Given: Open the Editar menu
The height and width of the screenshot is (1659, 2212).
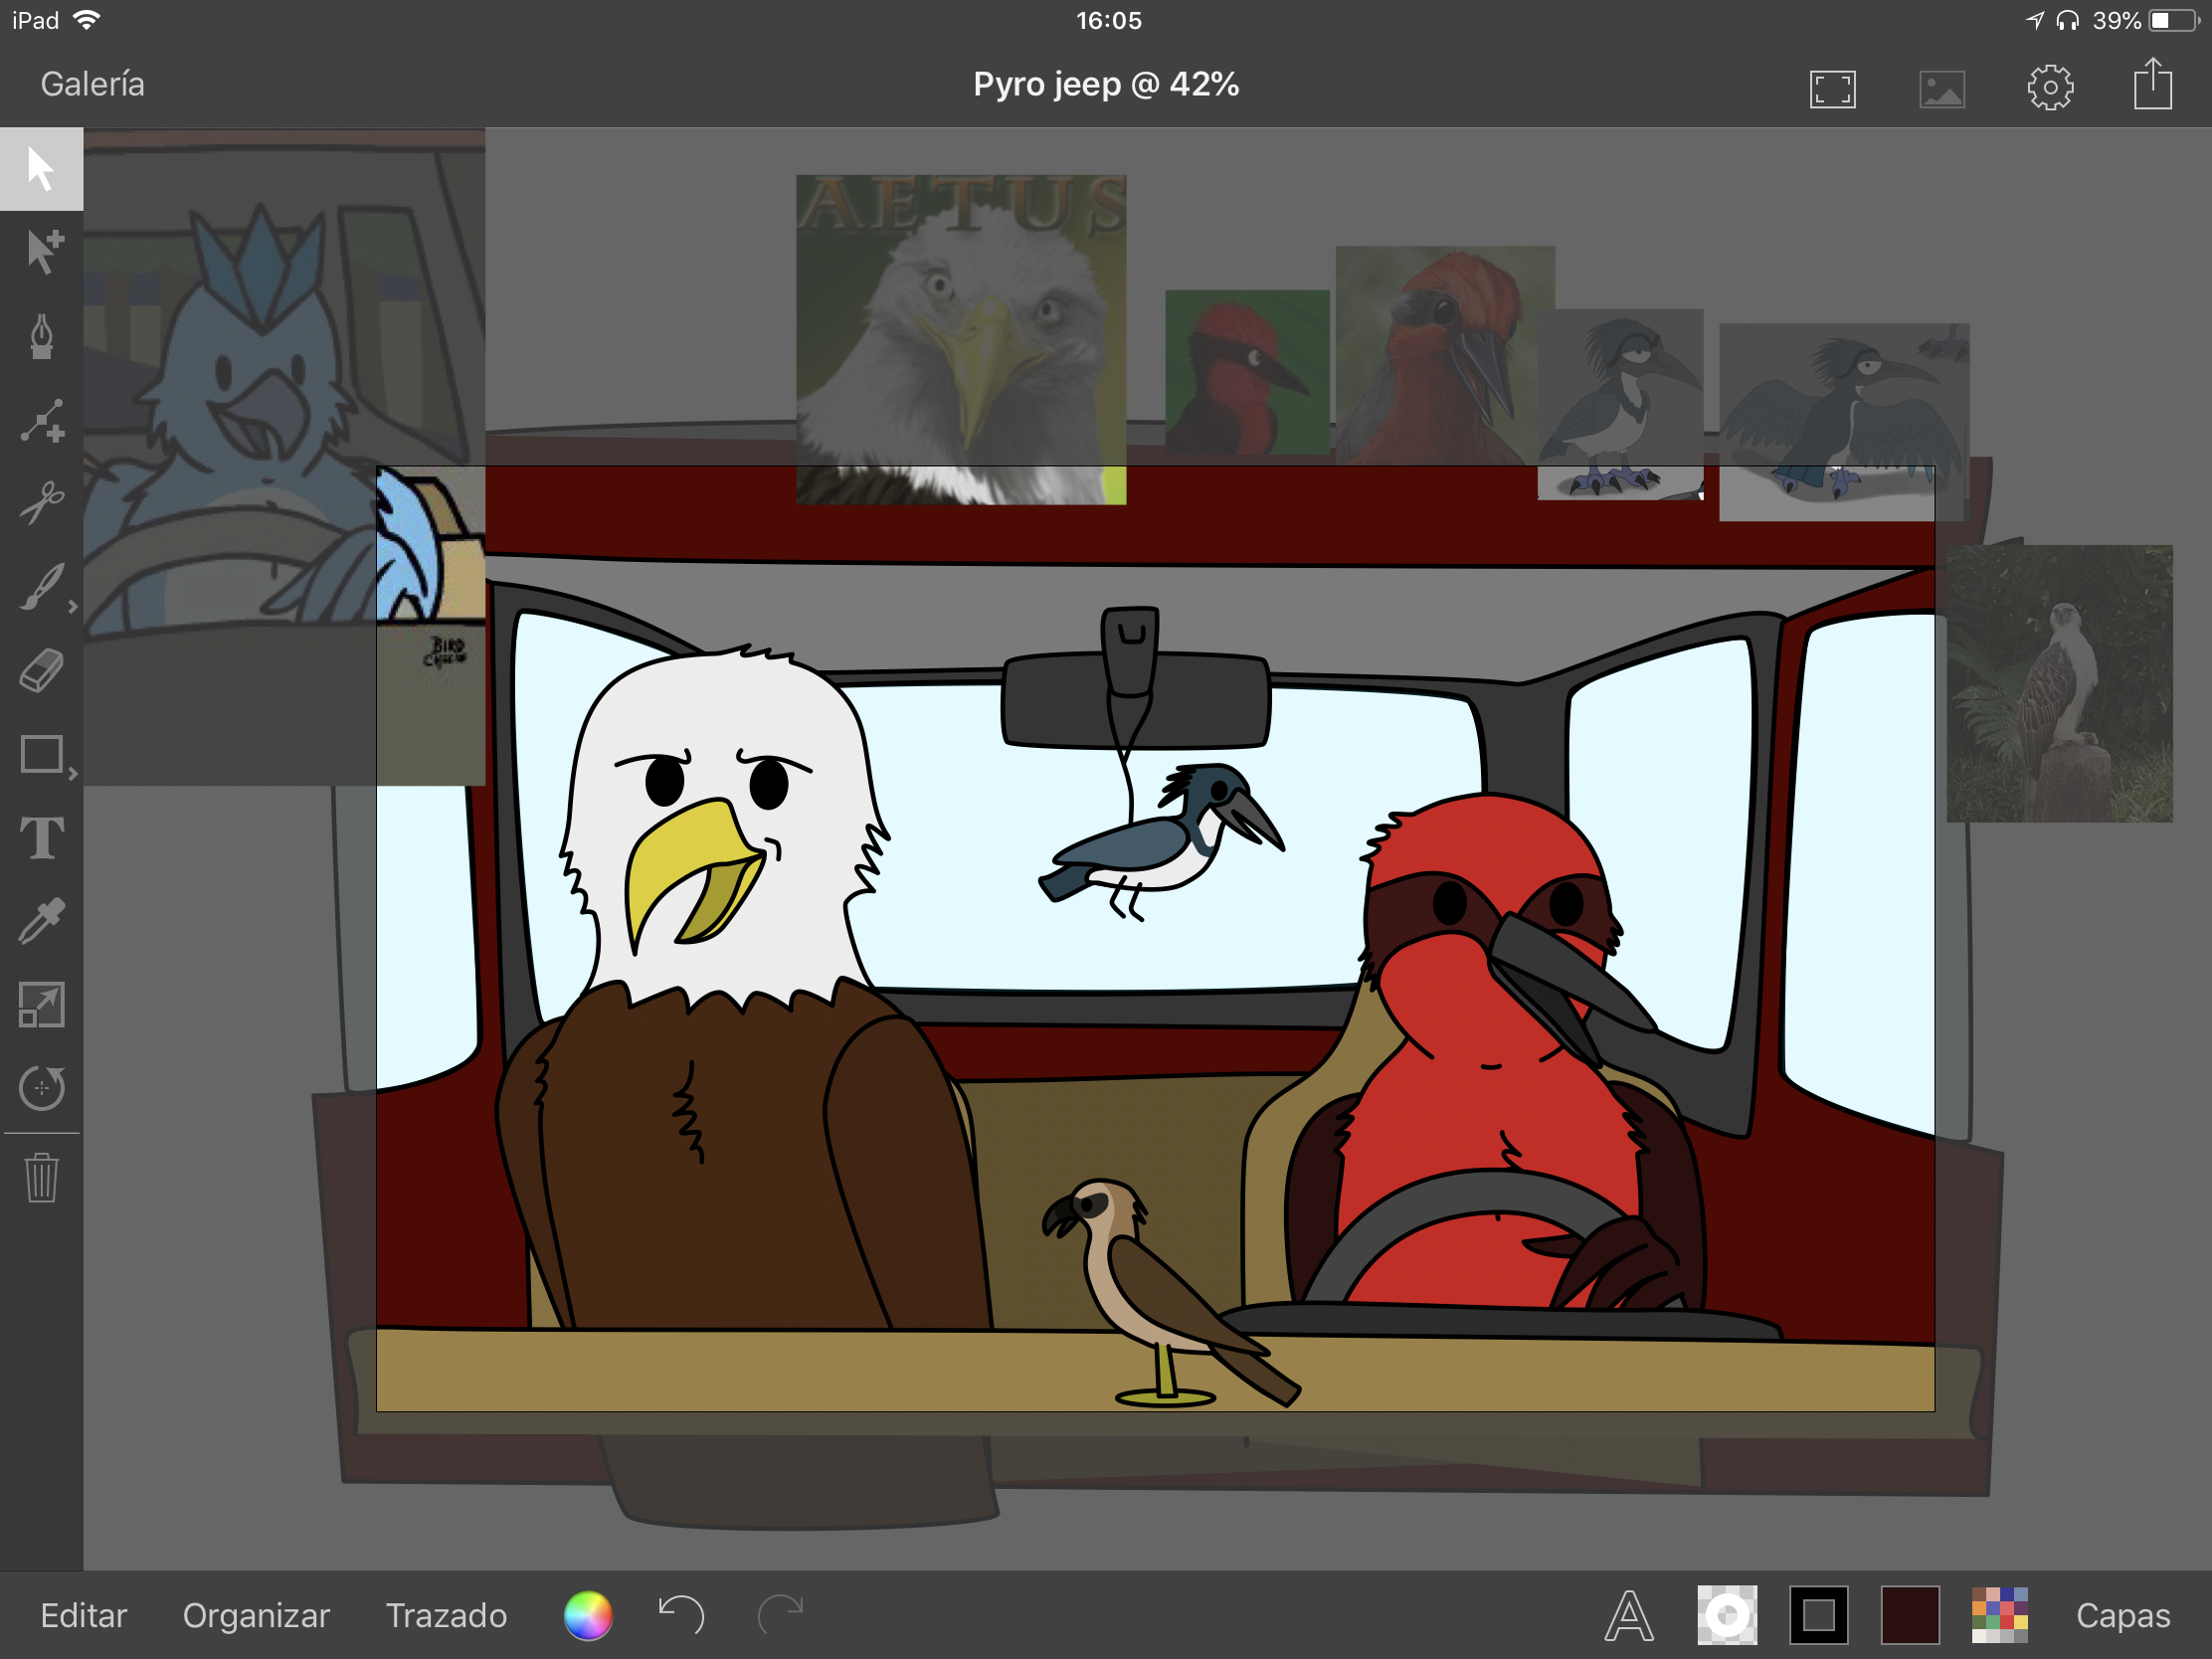Looking at the screenshot, I should (83, 1616).
